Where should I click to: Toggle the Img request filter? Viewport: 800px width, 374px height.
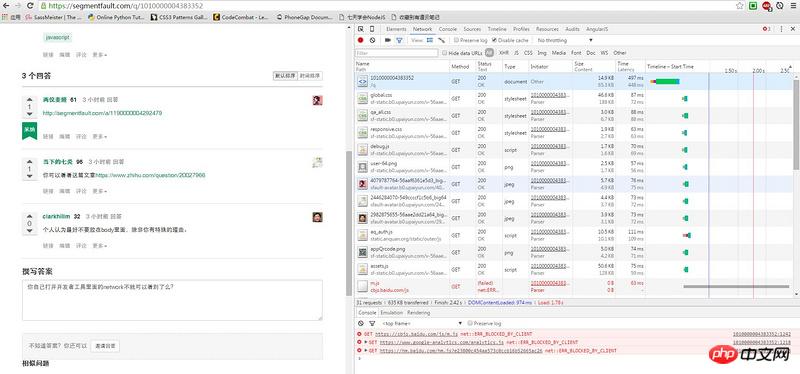coord(542,53)
